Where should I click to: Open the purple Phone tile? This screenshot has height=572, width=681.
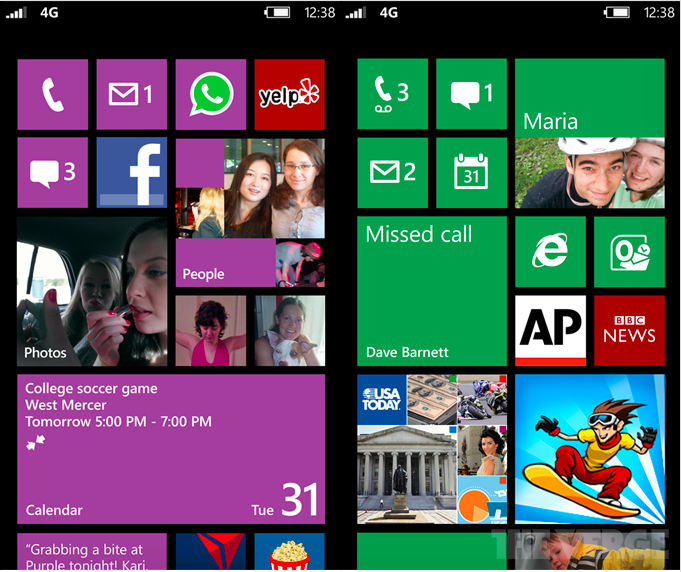(x=52, y=95)
